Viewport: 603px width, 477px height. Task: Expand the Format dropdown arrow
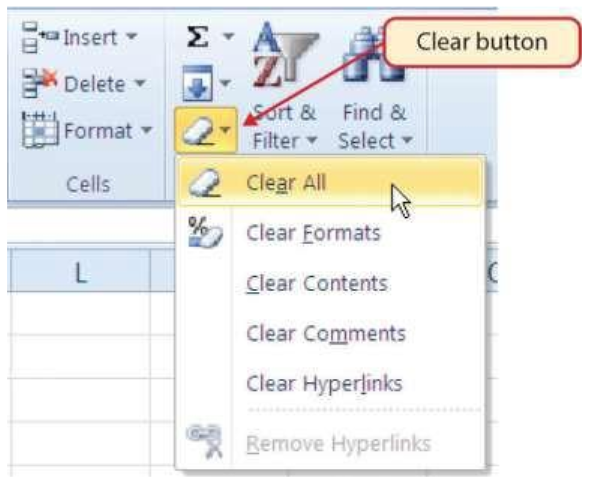point(147,130)
